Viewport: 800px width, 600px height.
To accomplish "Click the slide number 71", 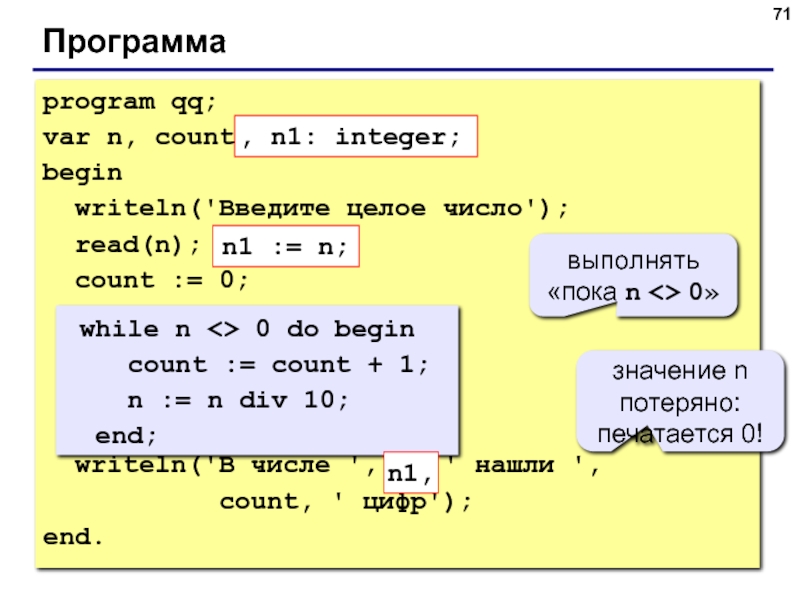I will click(782, 14).
